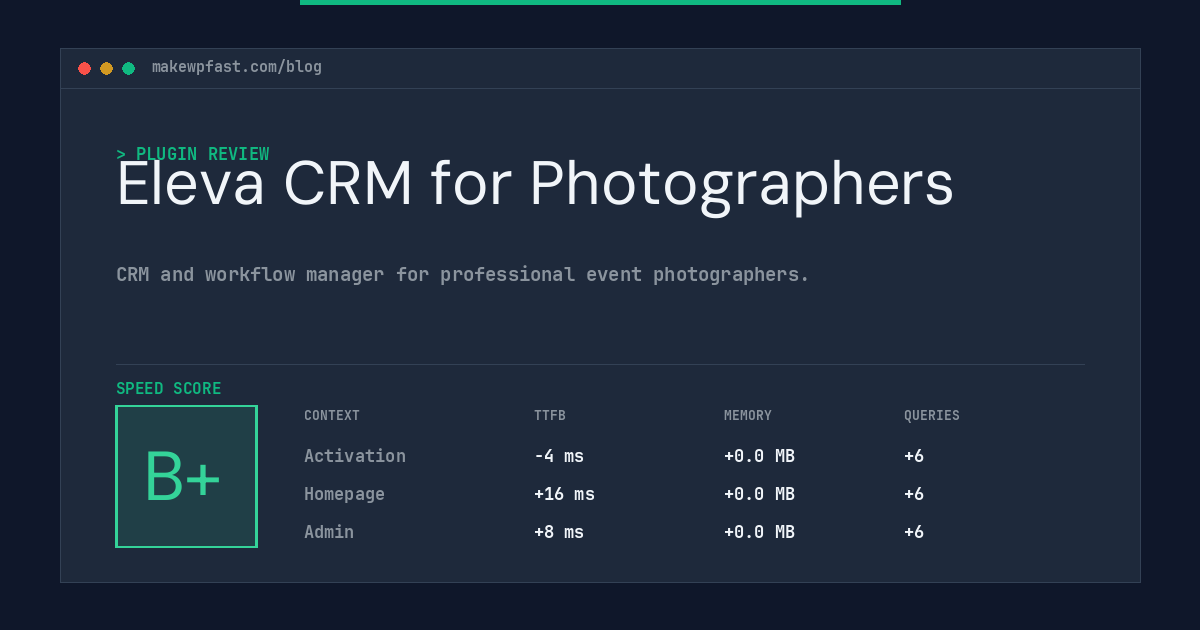Click the green window dot
The image size is (1200, 630).
(x=128, y=68)
